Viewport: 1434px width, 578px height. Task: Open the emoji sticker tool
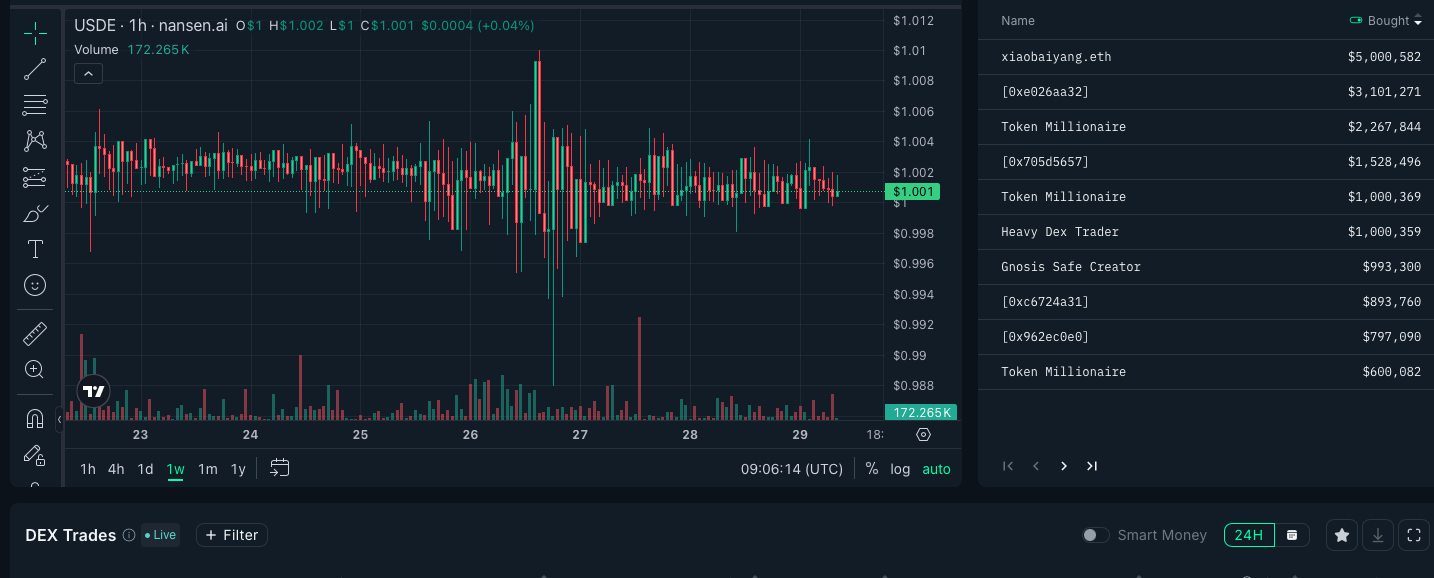(35, 285)
